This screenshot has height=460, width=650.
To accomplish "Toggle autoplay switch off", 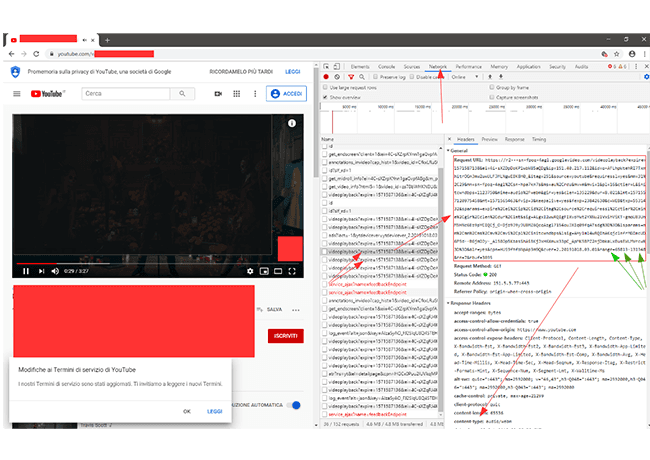I will click(293, 405).
